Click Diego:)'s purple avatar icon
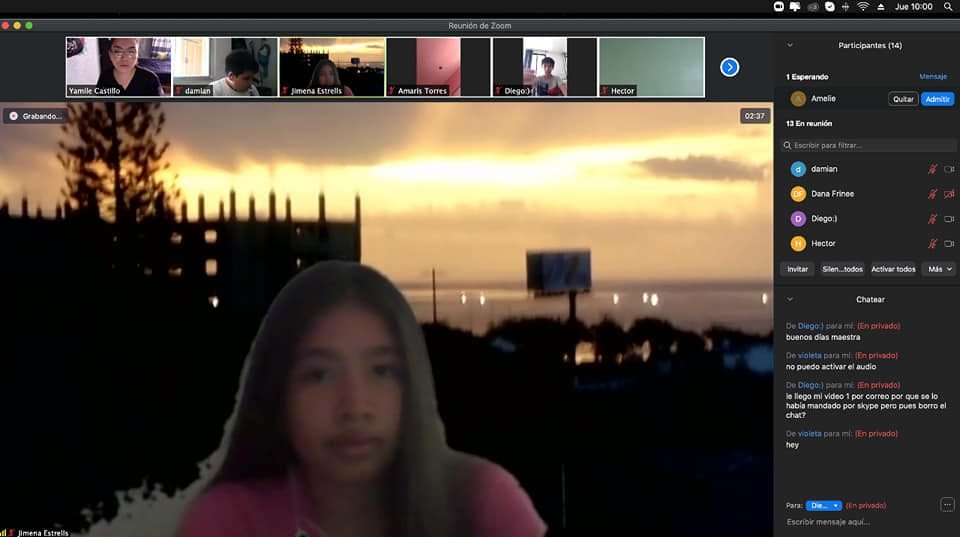 (x=798, y=219)
